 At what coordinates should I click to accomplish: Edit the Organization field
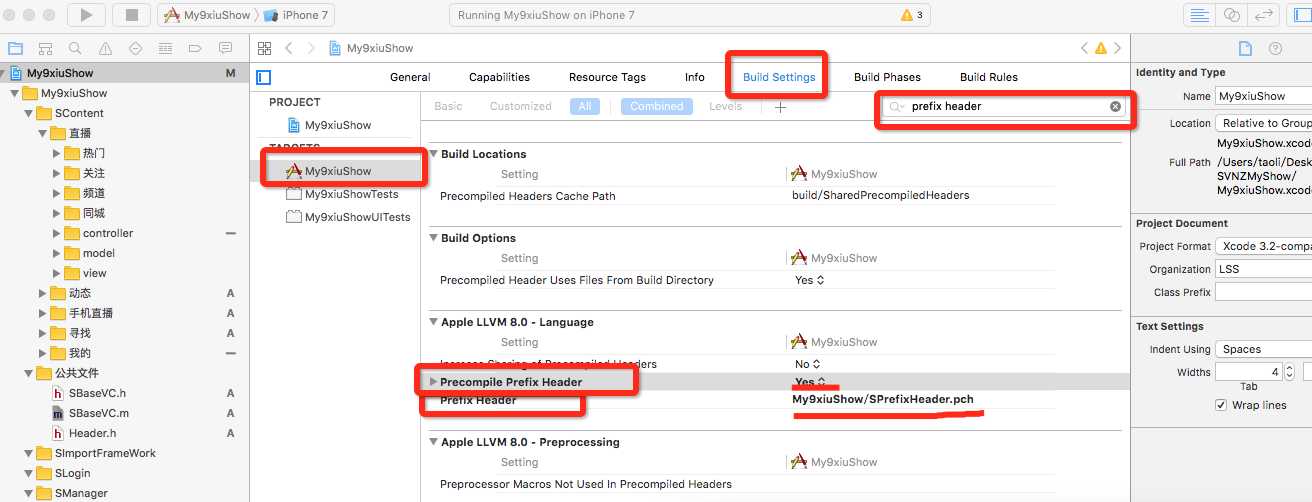(x=1263, y=269)
